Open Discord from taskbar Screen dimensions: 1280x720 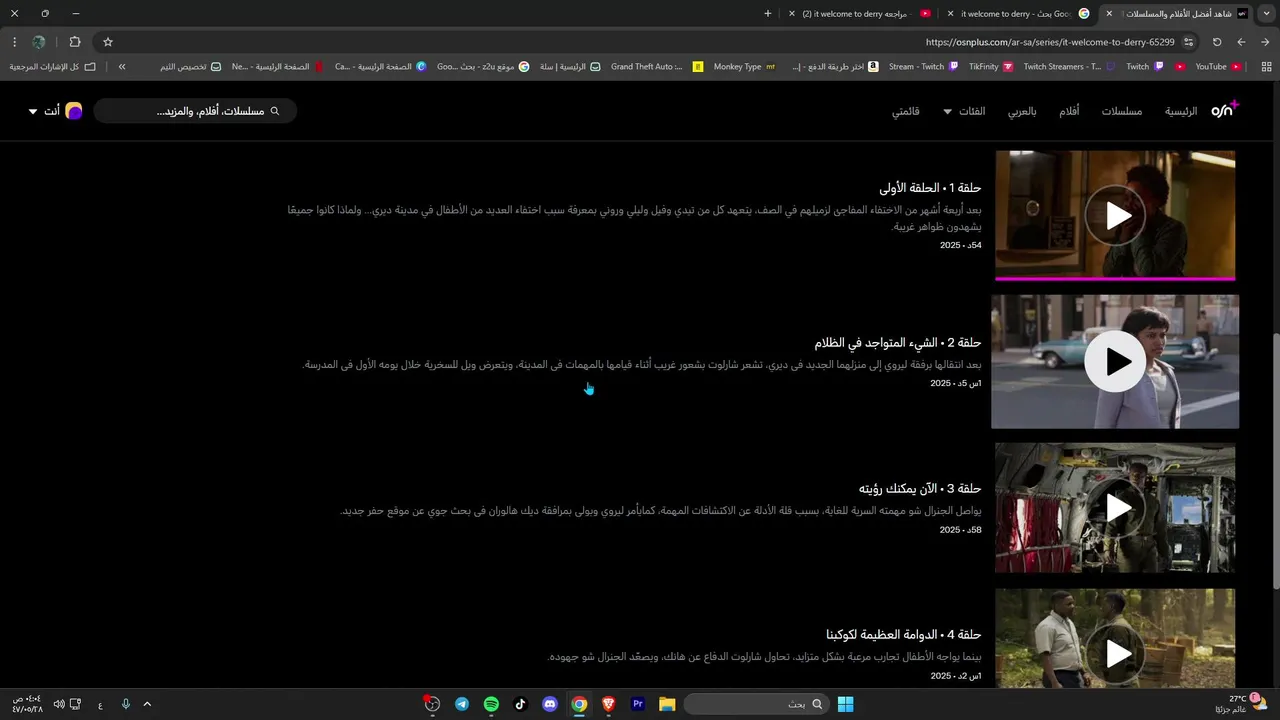click(549, 704)
